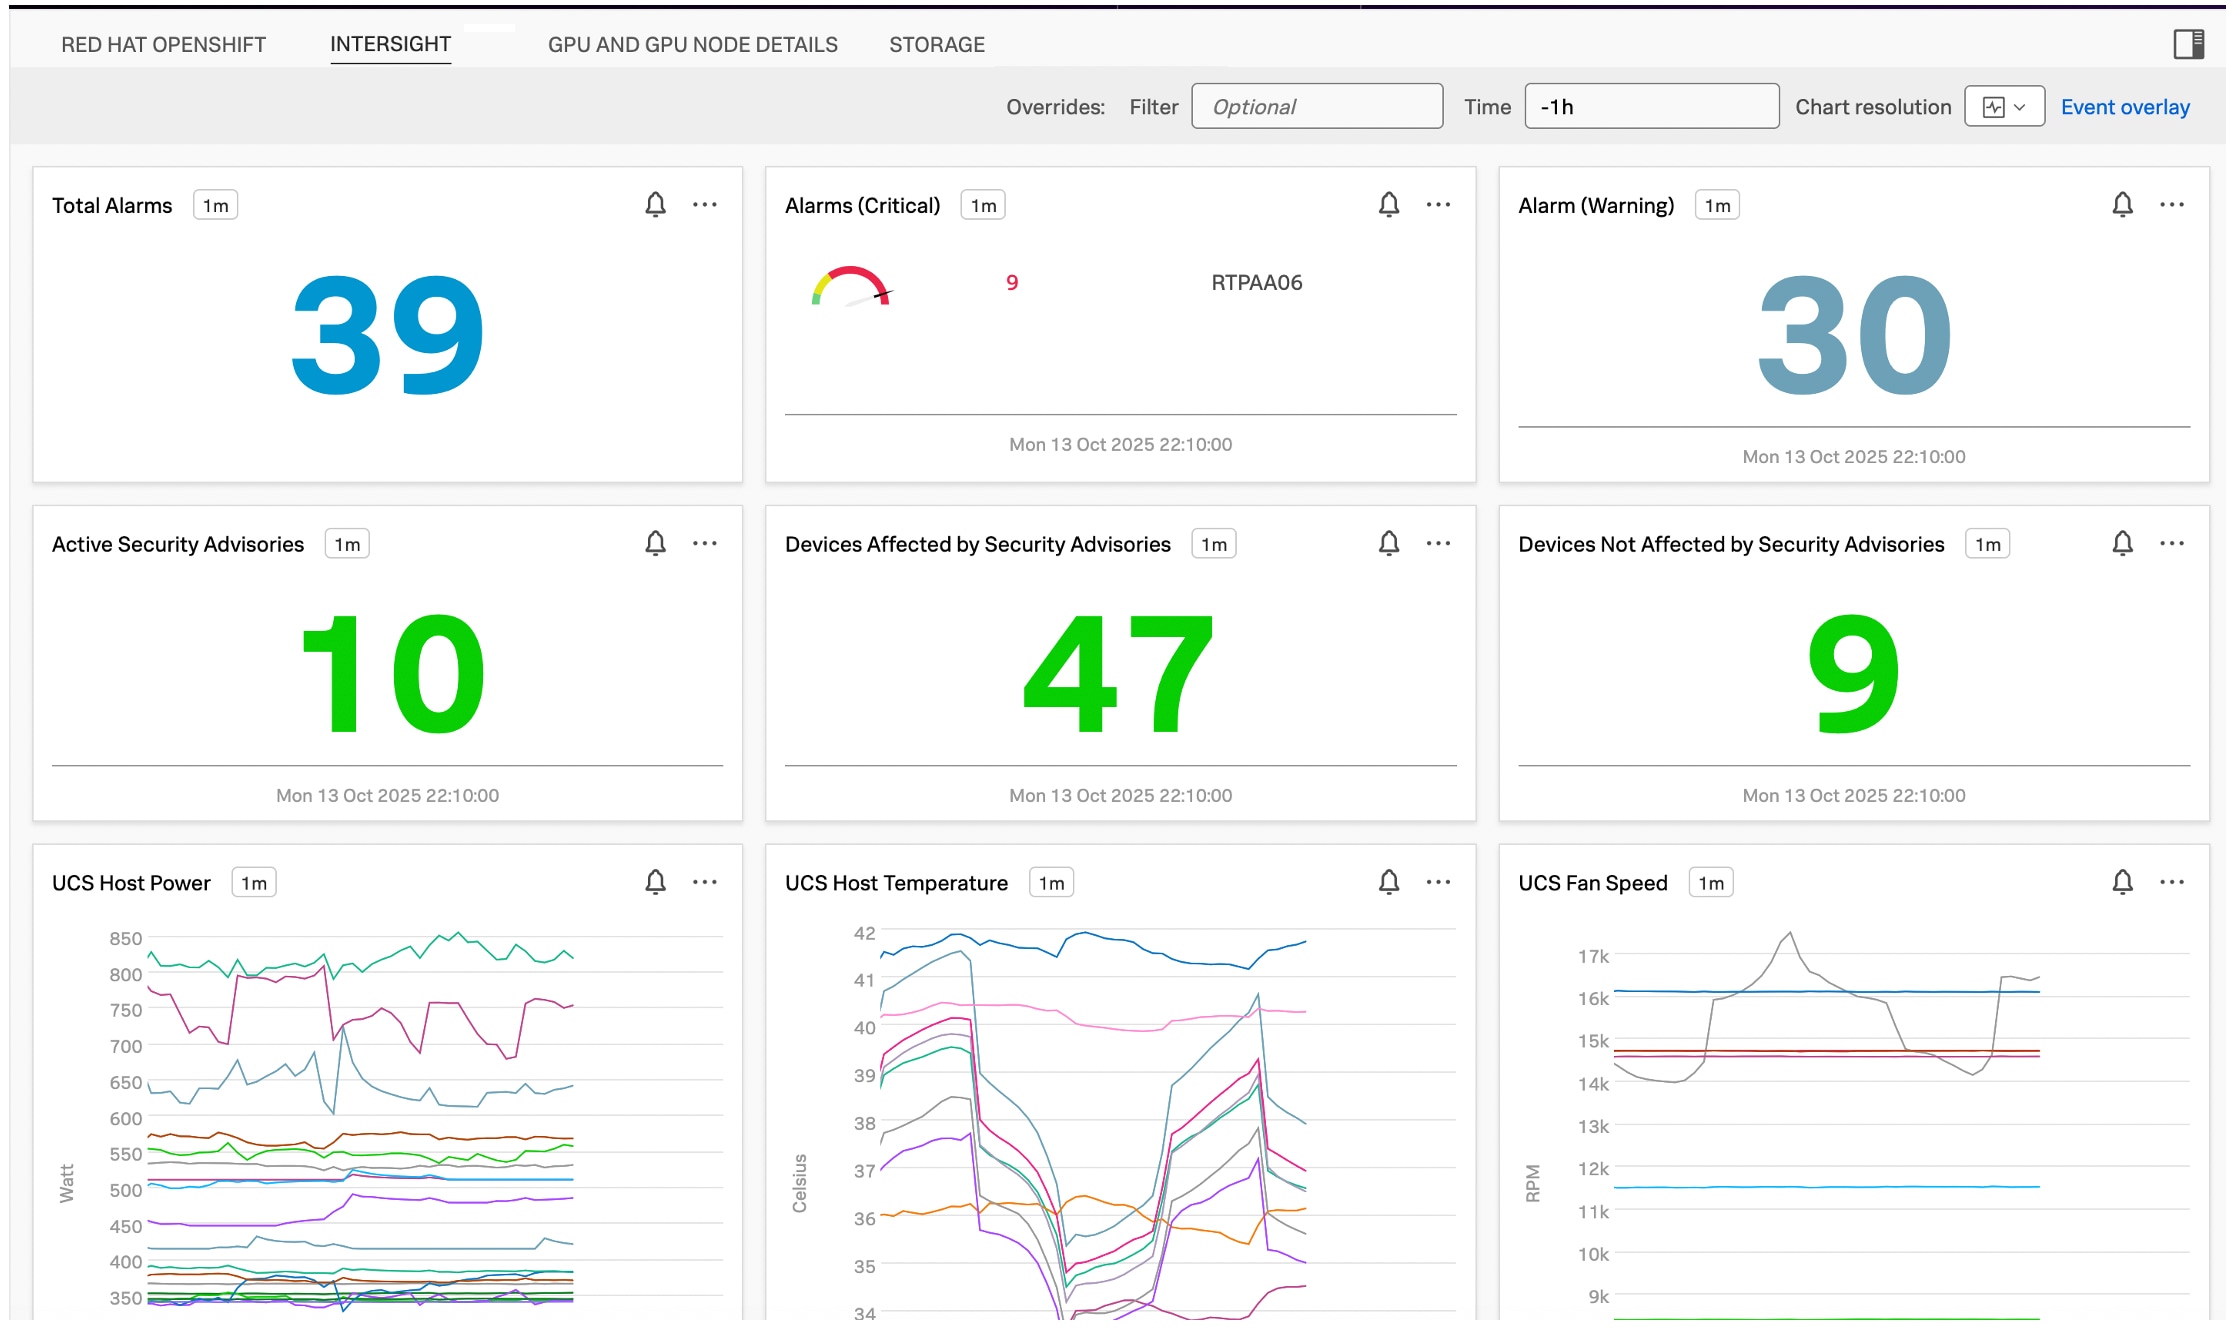Click the Filter optional input field
Image resolution: width=2226 pixels, height=1332 pixels.
[x=1316, y=107]
